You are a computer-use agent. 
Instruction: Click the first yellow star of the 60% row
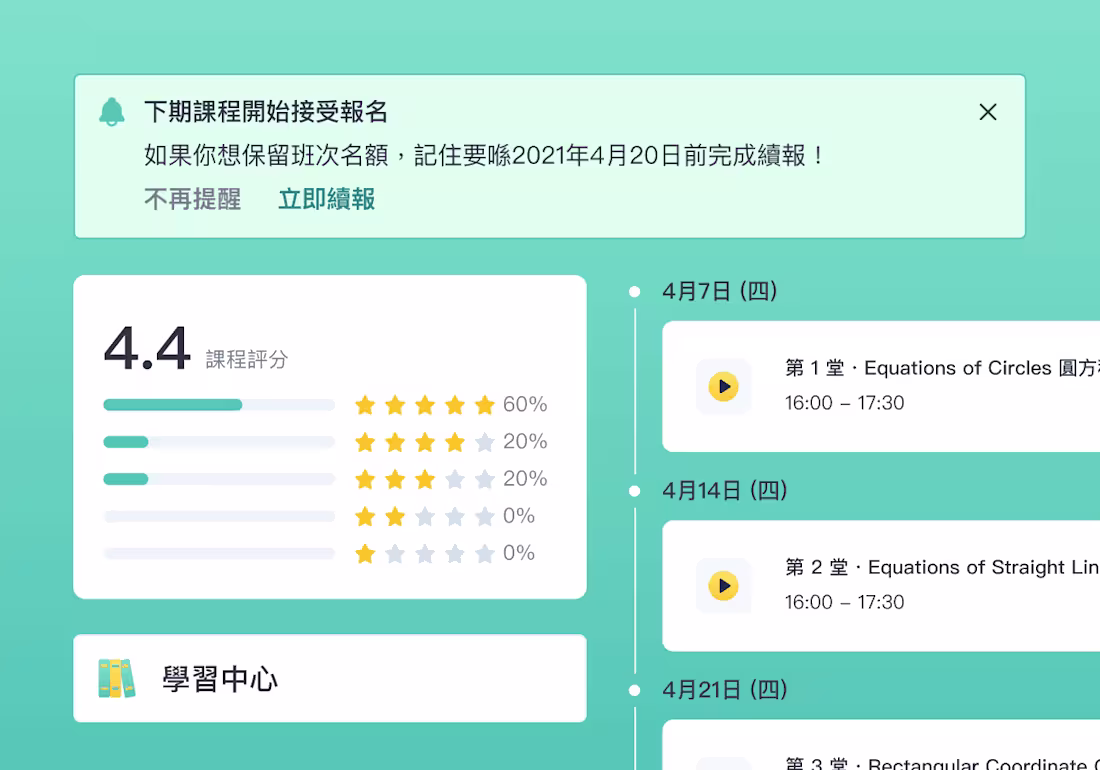click(x=365, y=404)
